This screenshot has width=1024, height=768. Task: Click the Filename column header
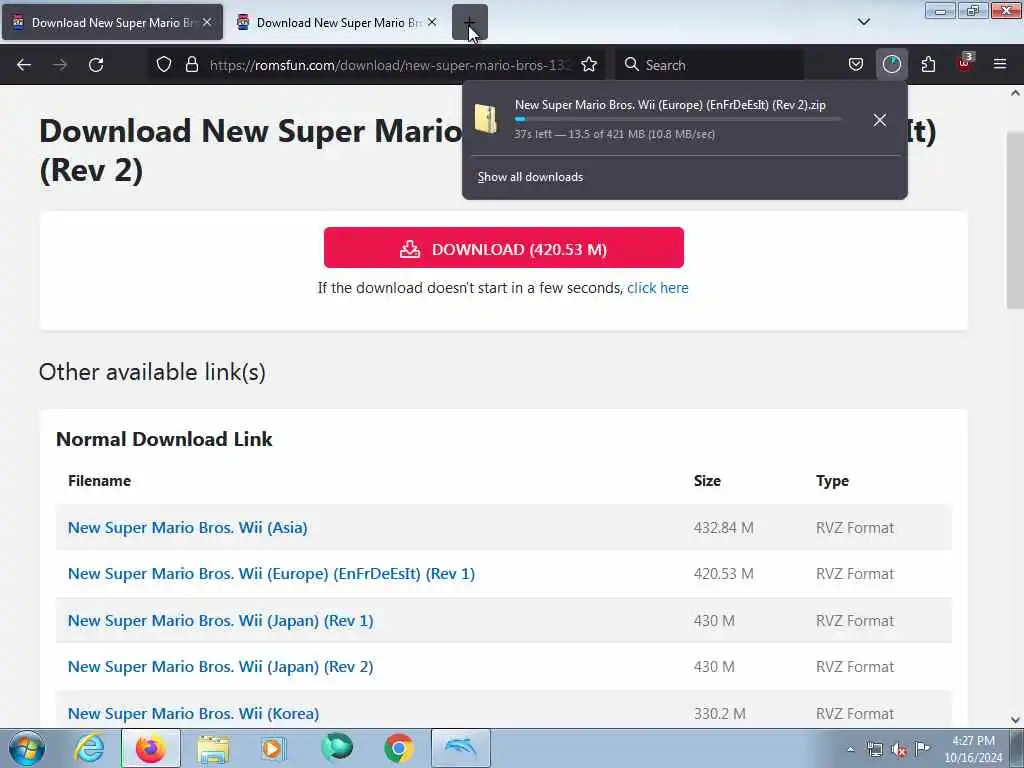click(99, 481)
